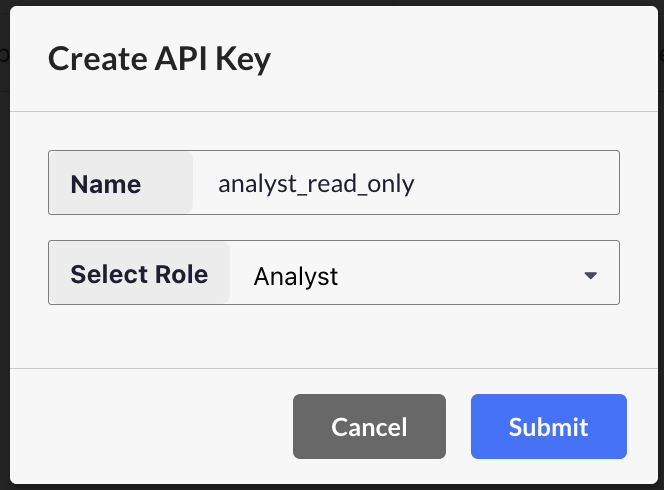This screenshot has width=664, height=490.
Task: Click the dark backdrop above the dialog
Action: click(x=330, y=3)
